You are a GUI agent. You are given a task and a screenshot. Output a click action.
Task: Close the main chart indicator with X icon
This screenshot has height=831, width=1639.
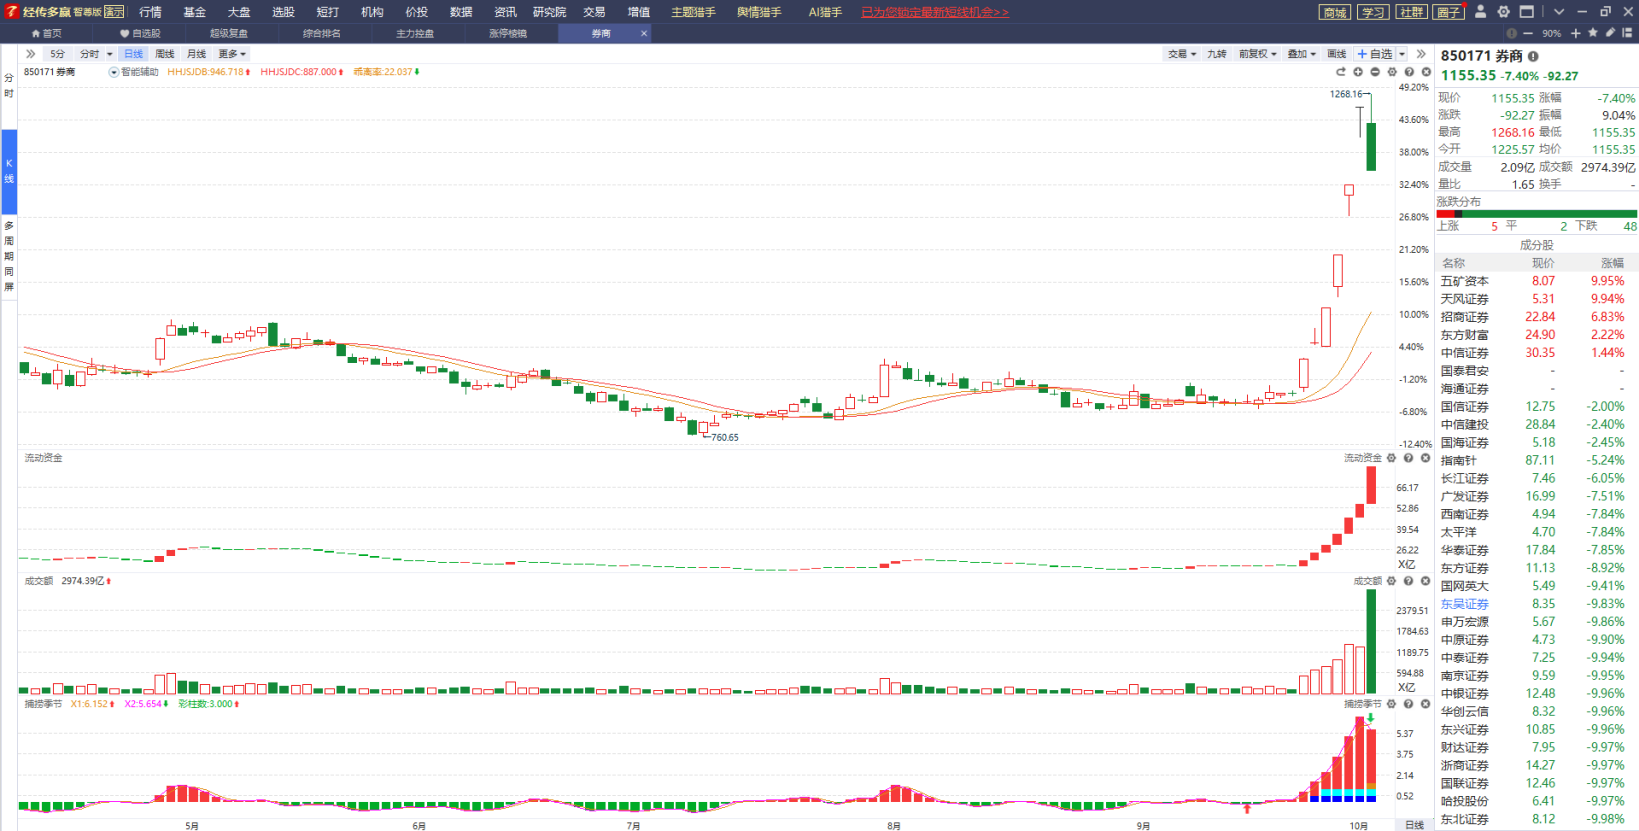[1426, 72]
